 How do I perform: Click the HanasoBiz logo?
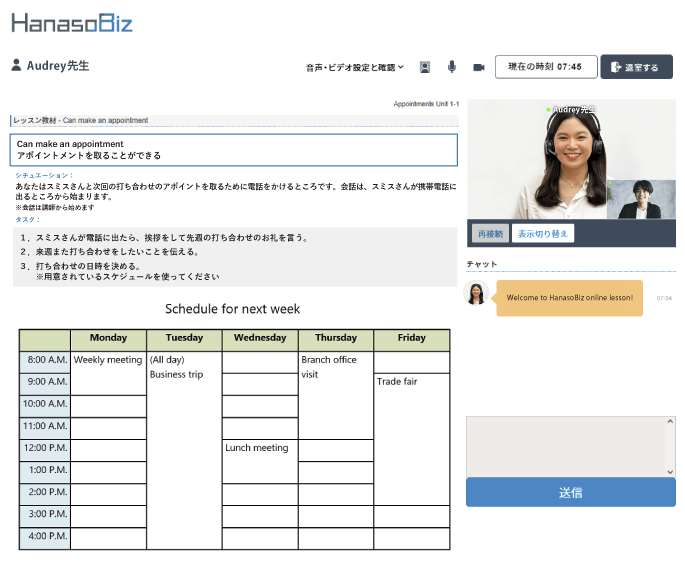pos(72,23)
